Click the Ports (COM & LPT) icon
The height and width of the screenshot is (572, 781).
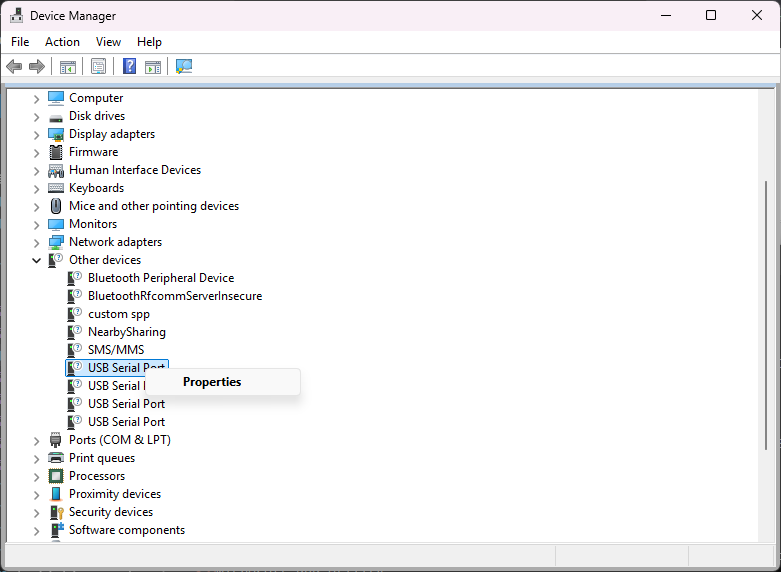pos(56,440)
